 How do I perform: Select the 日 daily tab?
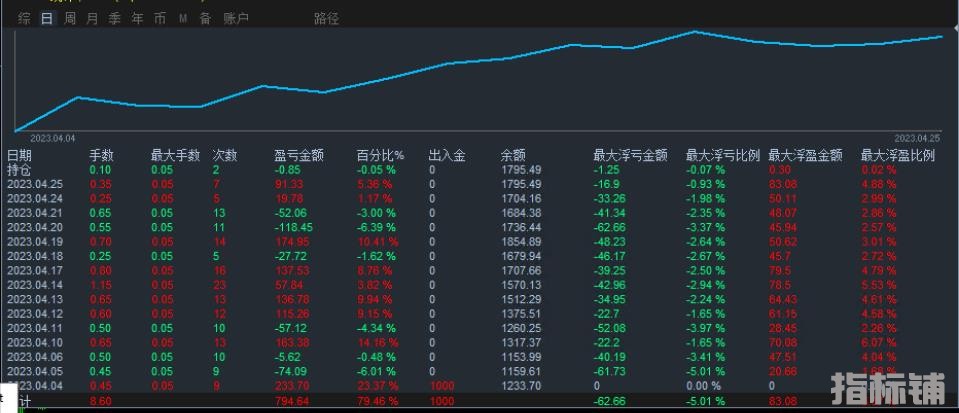click(x=47, y=18)
